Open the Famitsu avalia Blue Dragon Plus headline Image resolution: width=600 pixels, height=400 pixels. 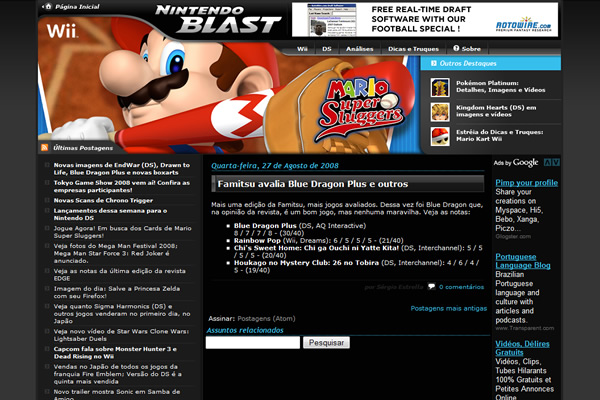point(313,184)
